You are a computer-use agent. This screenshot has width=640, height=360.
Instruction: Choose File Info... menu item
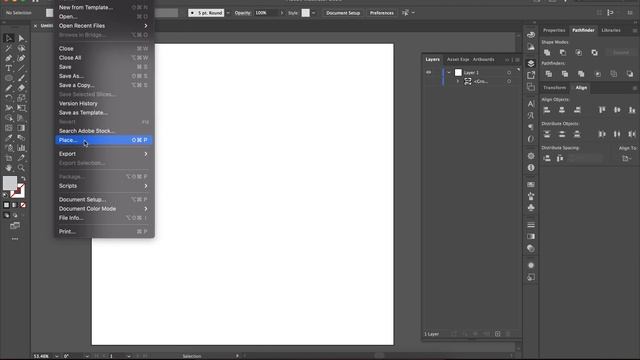(x=103, y=218)
